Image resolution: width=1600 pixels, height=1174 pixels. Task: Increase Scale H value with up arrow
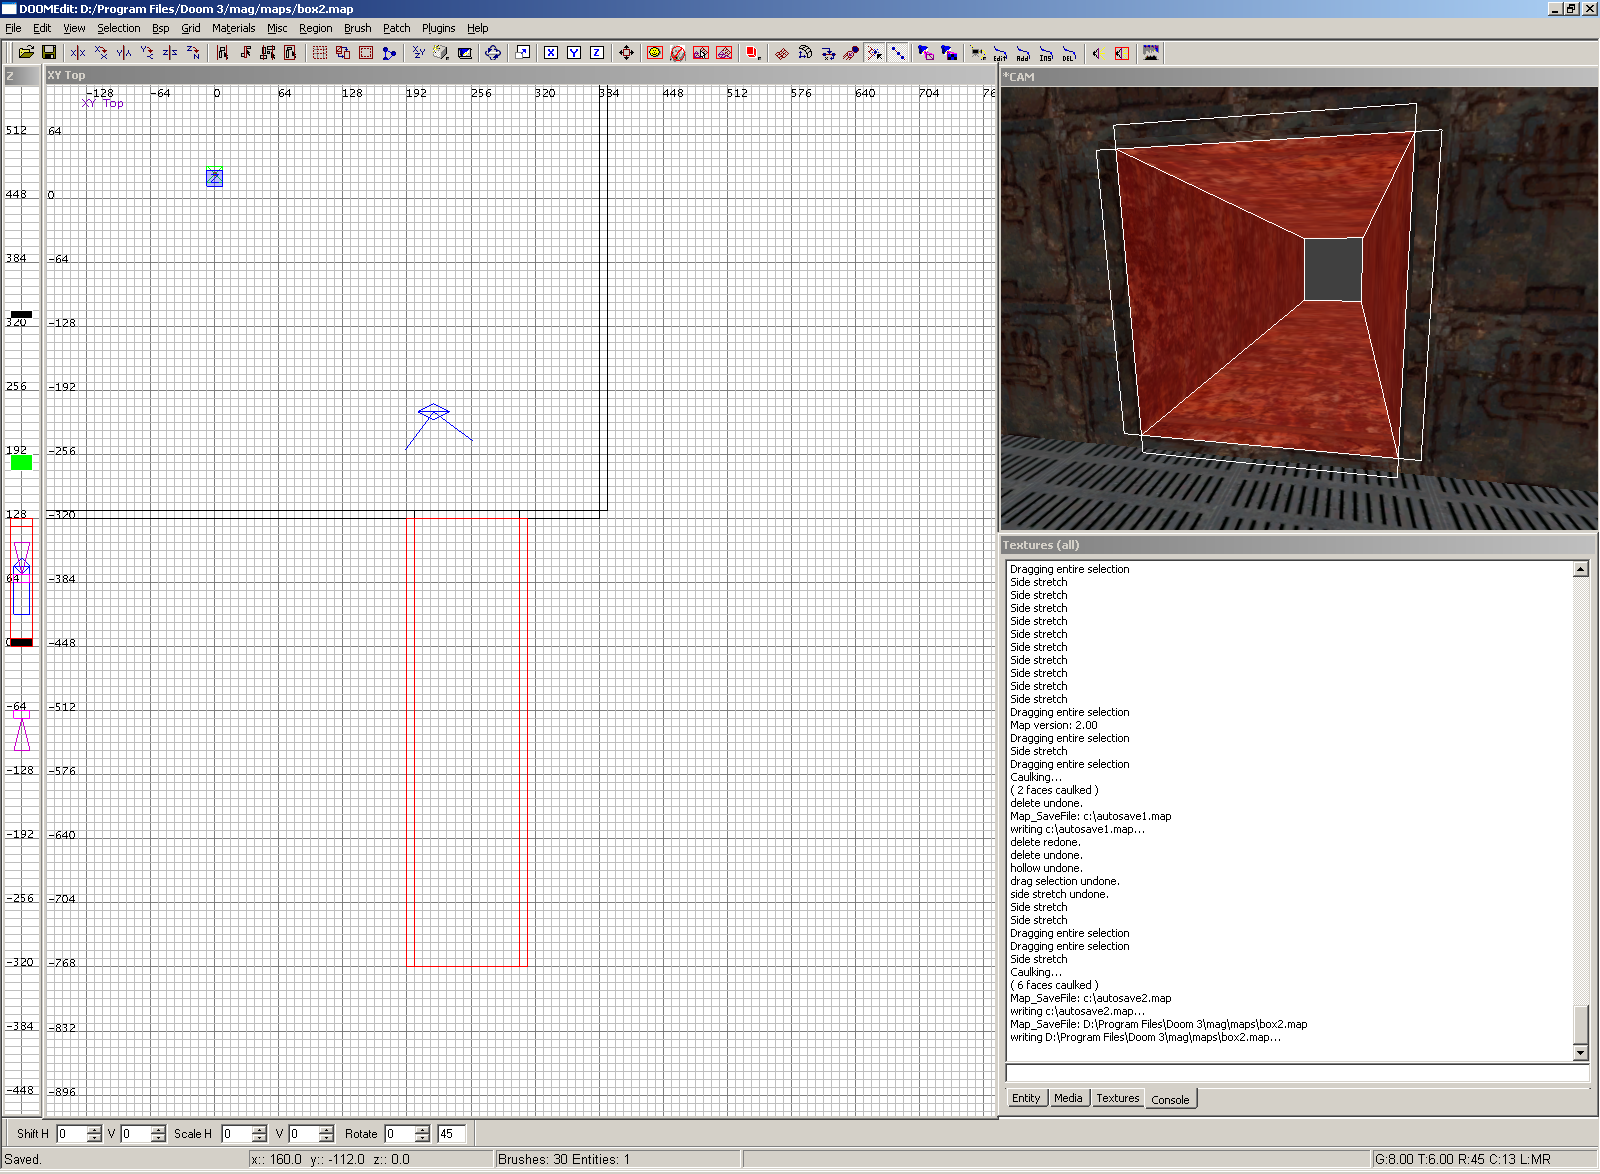click(x=259, y=1129)
